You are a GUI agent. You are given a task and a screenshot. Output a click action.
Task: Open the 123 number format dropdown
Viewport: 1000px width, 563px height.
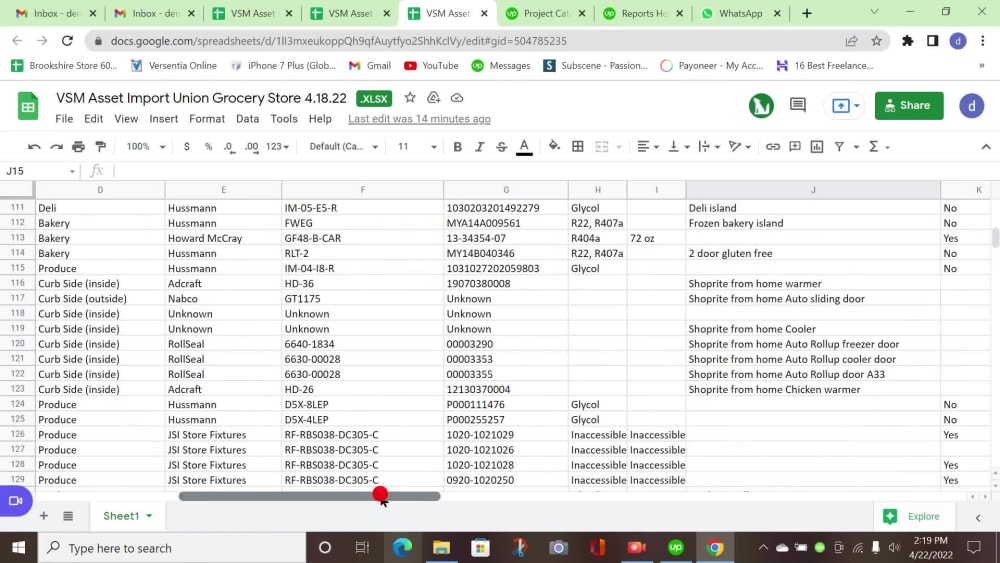click(x=277, y=147)
